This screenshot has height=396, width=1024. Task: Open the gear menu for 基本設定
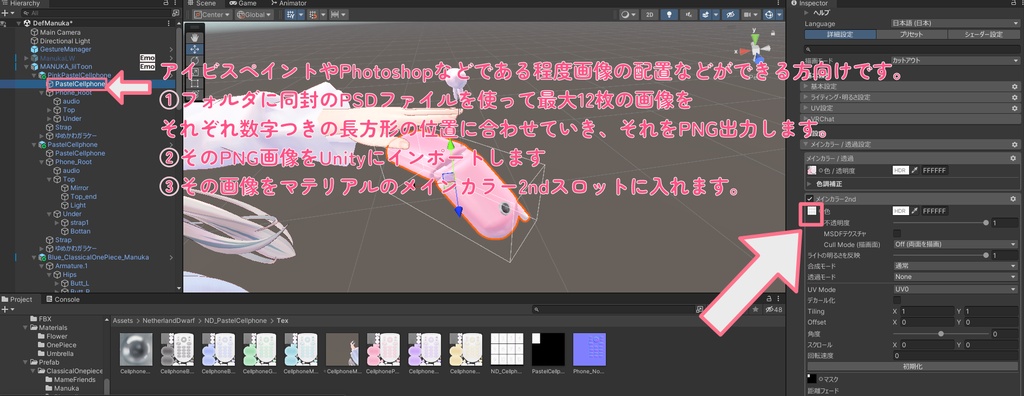click(x=1014, y=86)
